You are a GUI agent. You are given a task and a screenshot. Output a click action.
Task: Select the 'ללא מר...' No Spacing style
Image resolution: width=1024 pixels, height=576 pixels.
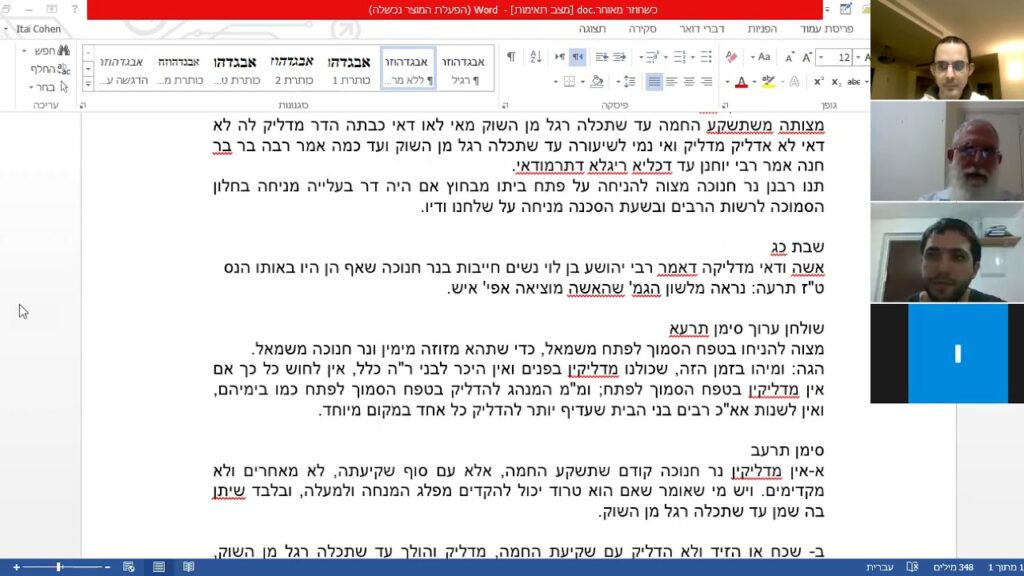[x=408, y=69]
